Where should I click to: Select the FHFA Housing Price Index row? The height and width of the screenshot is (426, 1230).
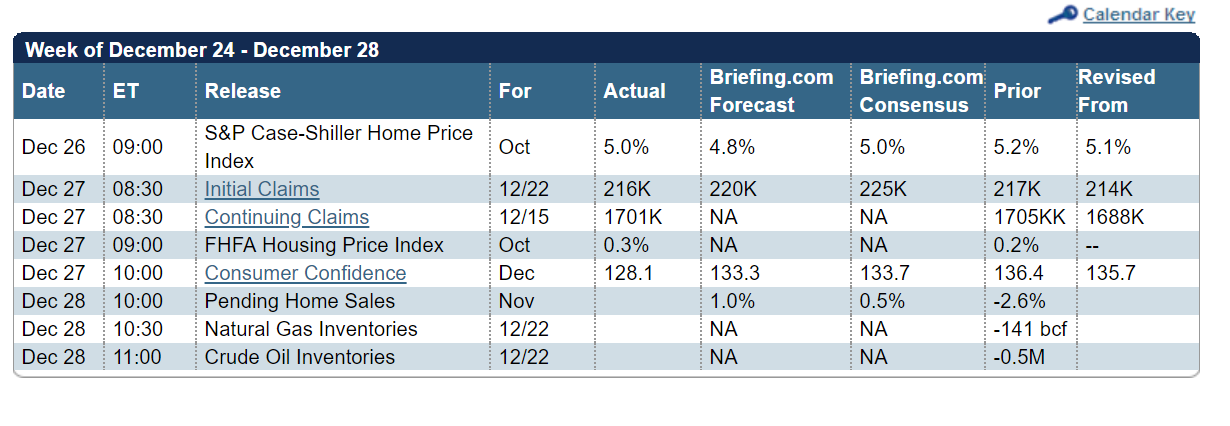point(324,245)
